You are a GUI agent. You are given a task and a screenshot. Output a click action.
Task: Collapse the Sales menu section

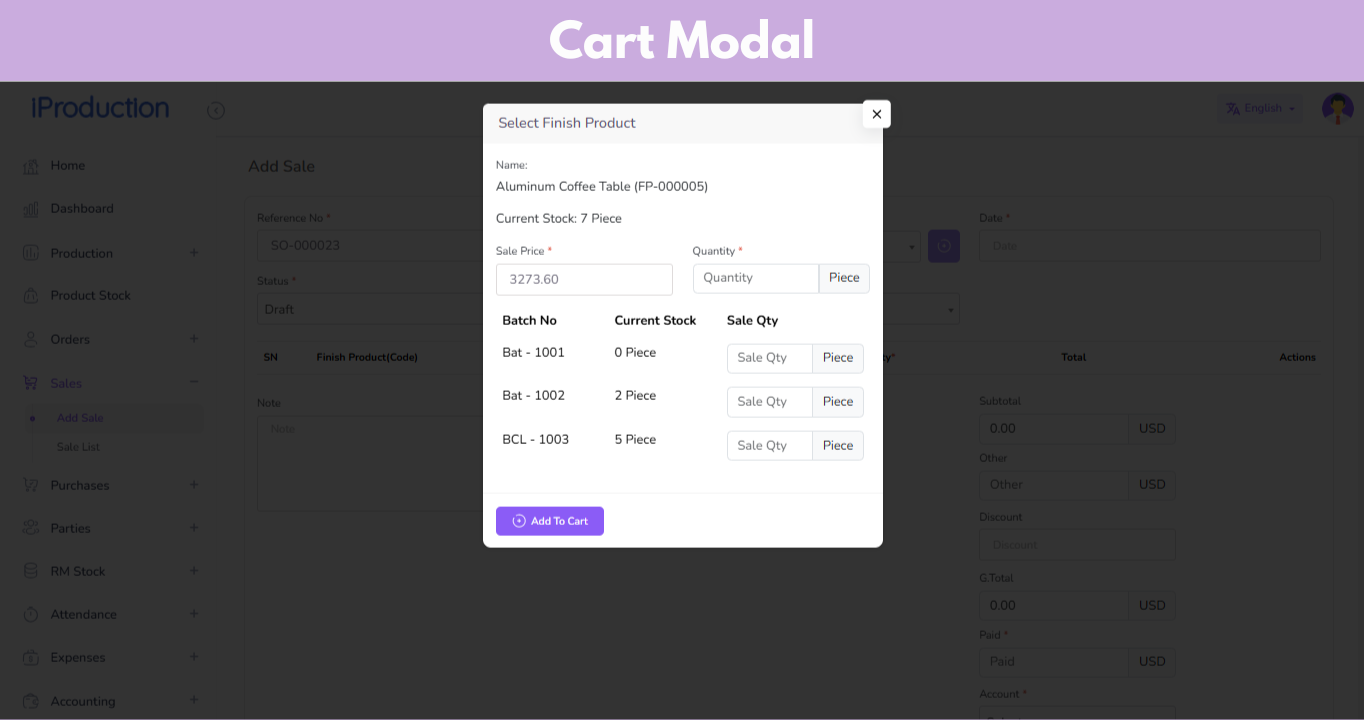tap(194, 382)
